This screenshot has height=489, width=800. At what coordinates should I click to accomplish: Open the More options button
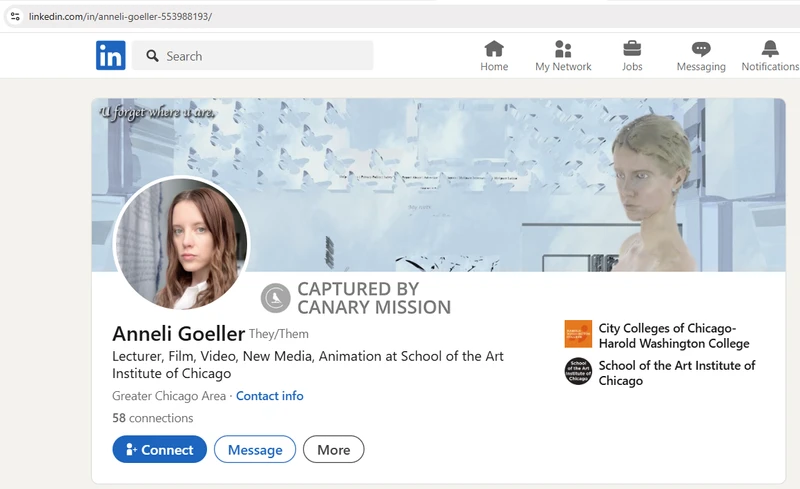tap(334, 449)
